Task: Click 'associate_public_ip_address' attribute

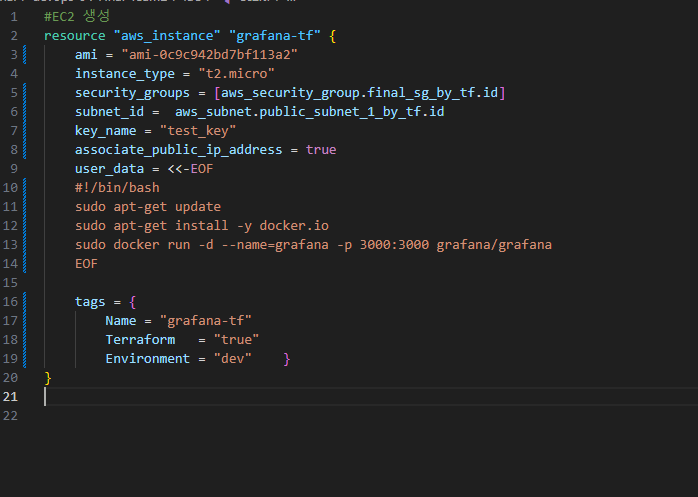Action: tap(179, 150)
